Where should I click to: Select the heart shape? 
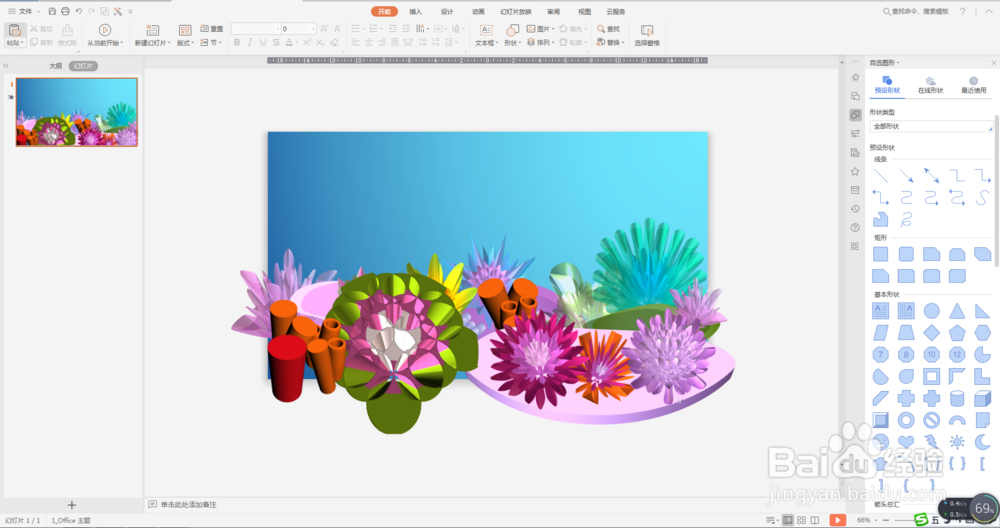tap(906, 441)
